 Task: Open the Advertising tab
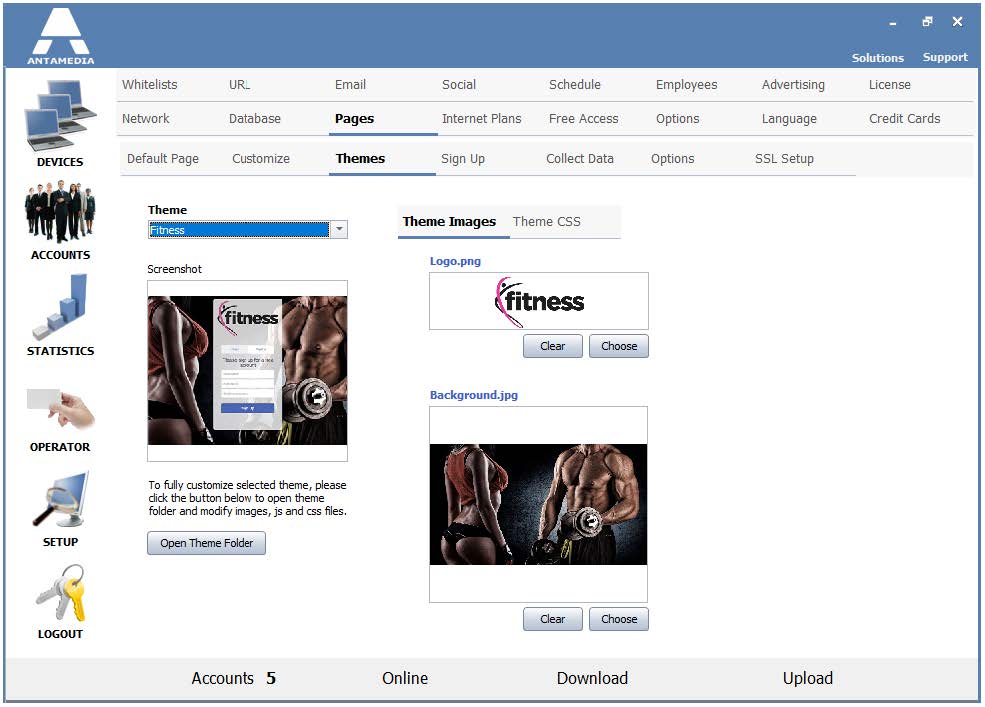point(793,85)
